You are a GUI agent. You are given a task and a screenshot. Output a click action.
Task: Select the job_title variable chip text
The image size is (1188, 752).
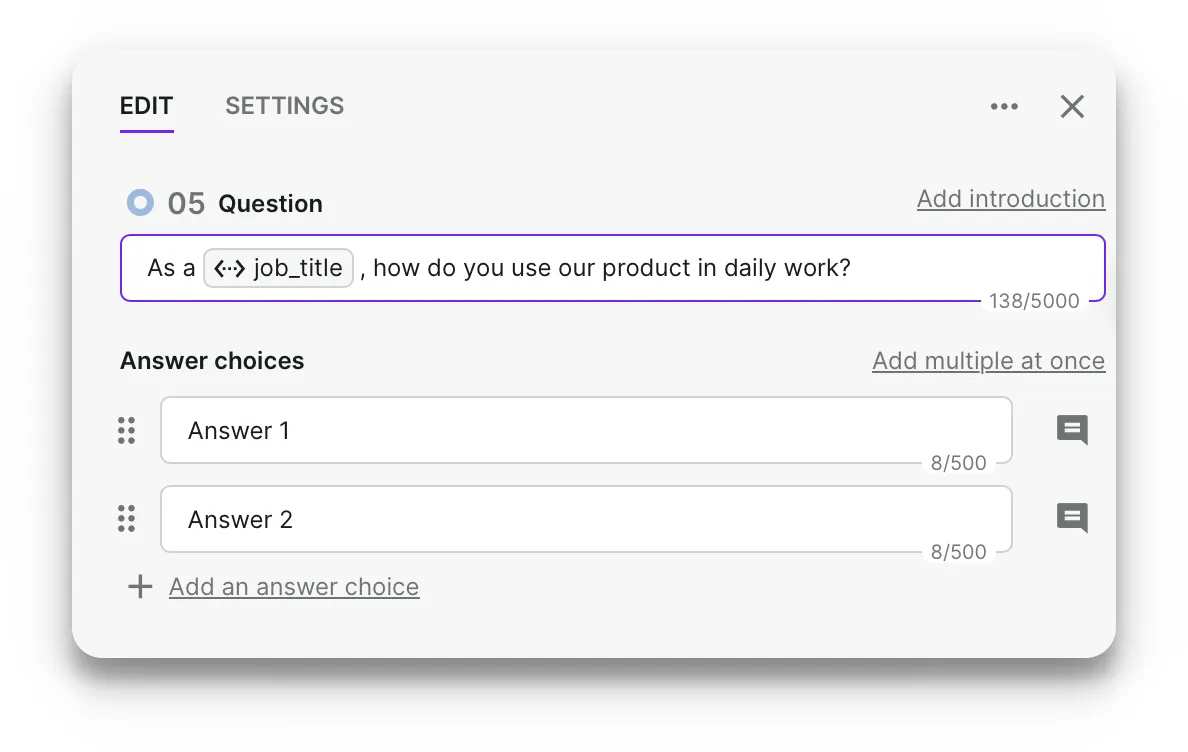(298, 268)
